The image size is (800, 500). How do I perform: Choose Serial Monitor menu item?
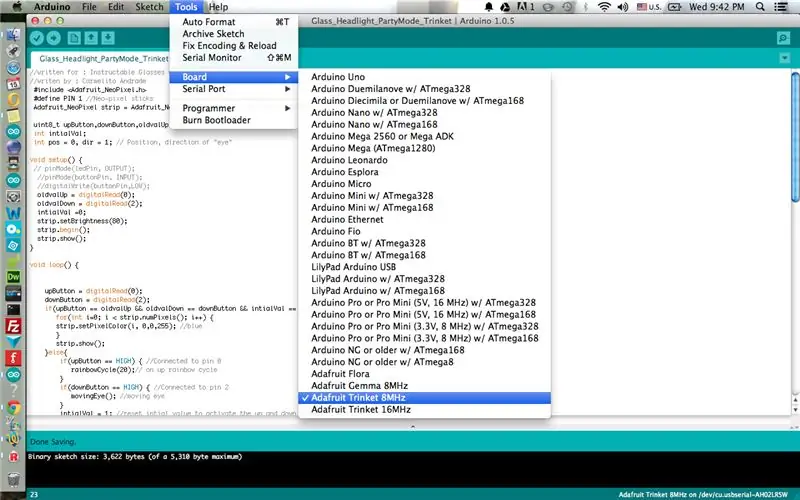[234, 58]
